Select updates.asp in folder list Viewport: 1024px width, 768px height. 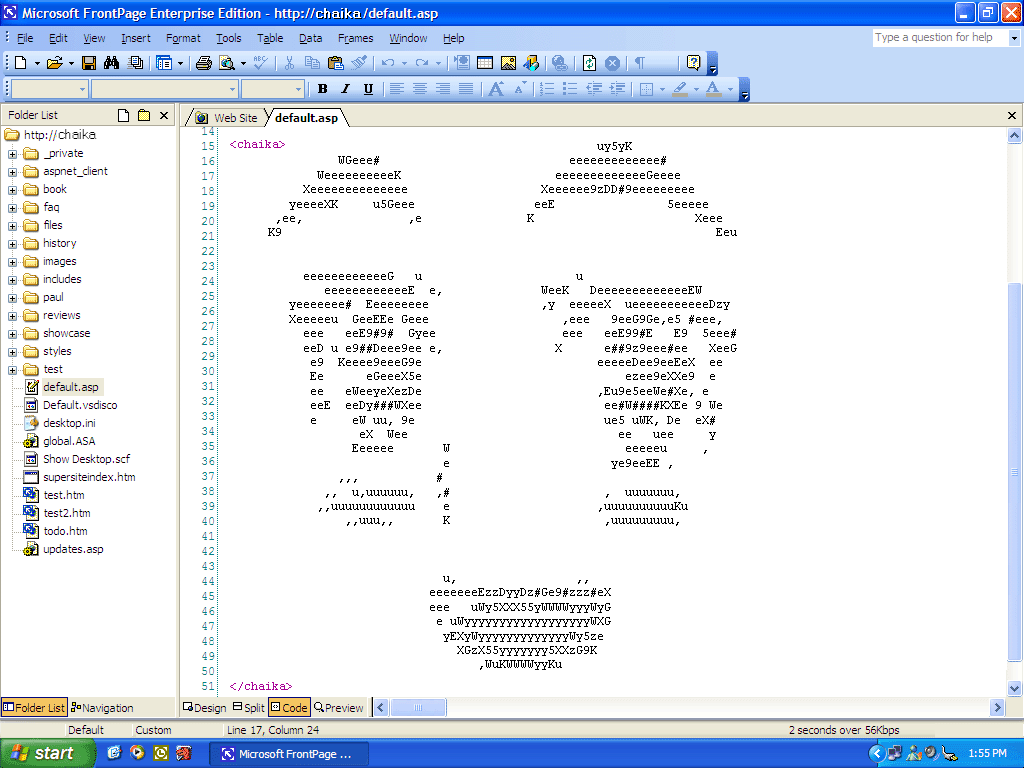(73, 549)
